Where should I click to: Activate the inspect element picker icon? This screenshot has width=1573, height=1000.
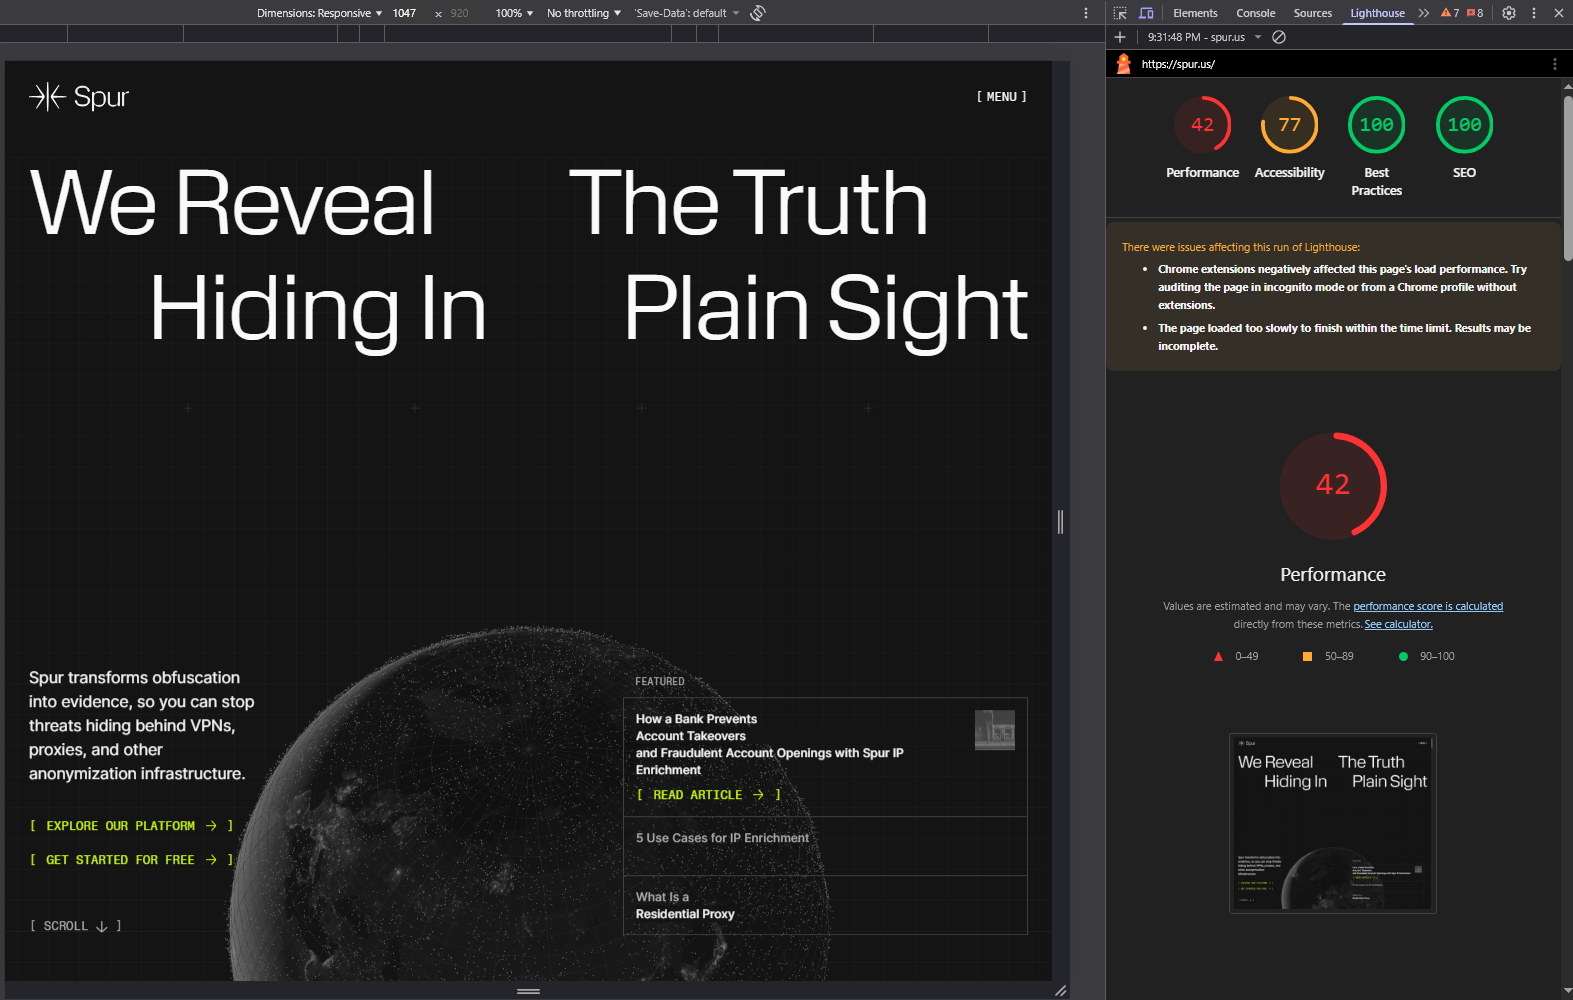pos(1120,13)
